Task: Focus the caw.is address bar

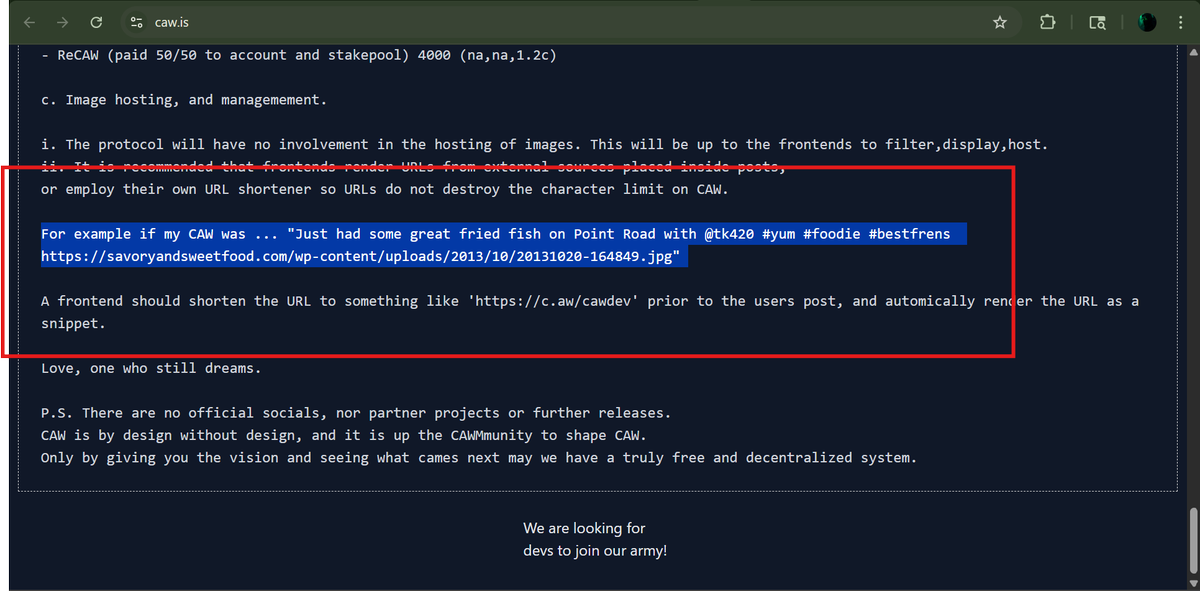Action: 570,22
